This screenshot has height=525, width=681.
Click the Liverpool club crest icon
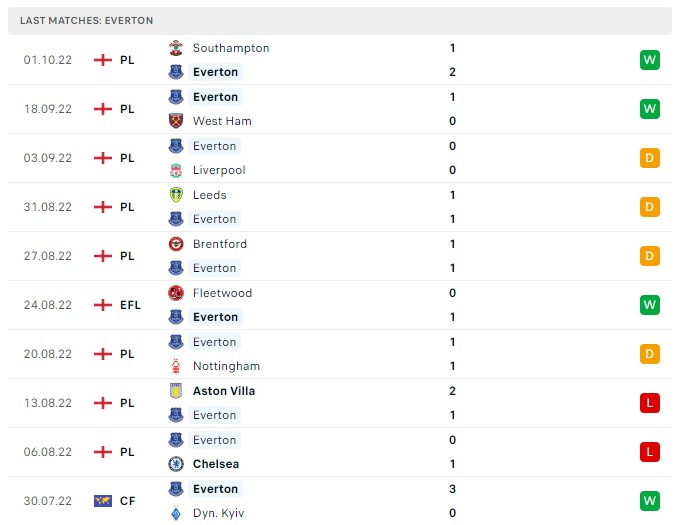pos(176,170)
